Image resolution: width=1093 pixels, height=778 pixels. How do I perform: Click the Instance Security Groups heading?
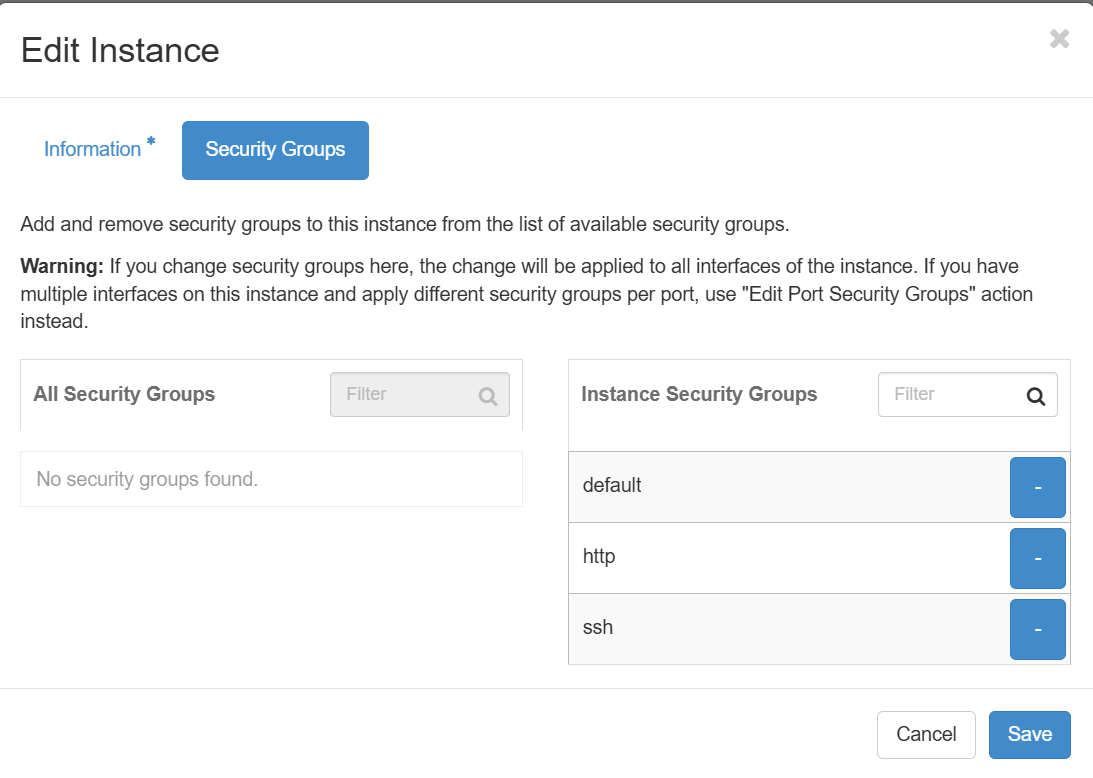[699, 394]
